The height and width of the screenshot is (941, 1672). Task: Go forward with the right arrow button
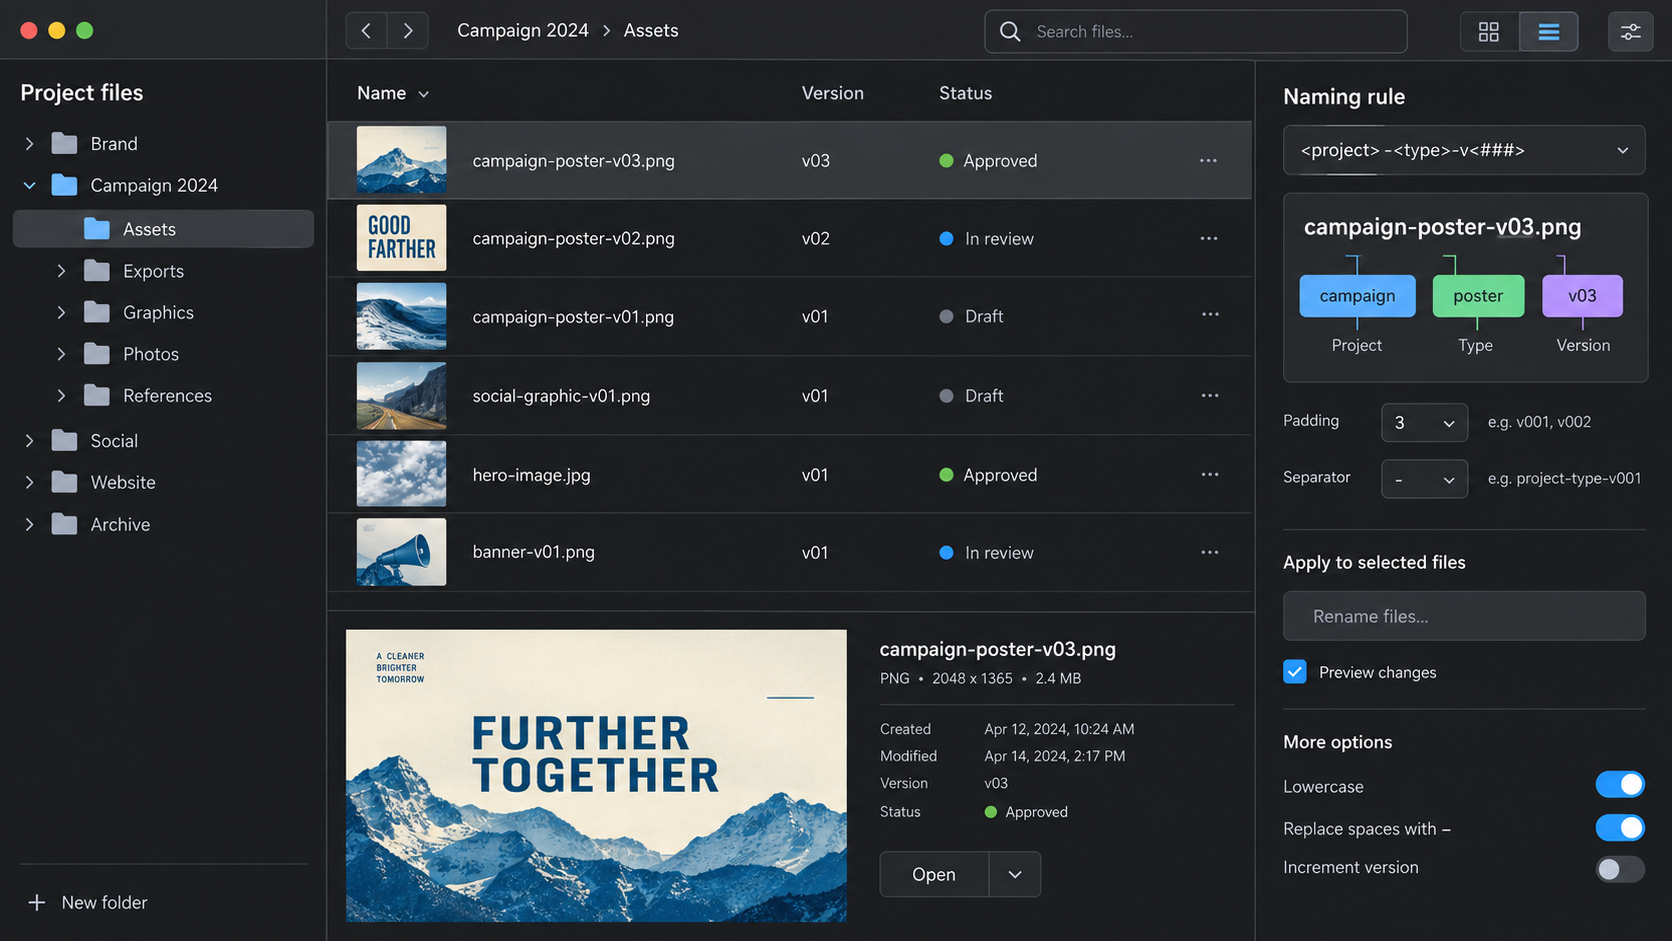408,31
